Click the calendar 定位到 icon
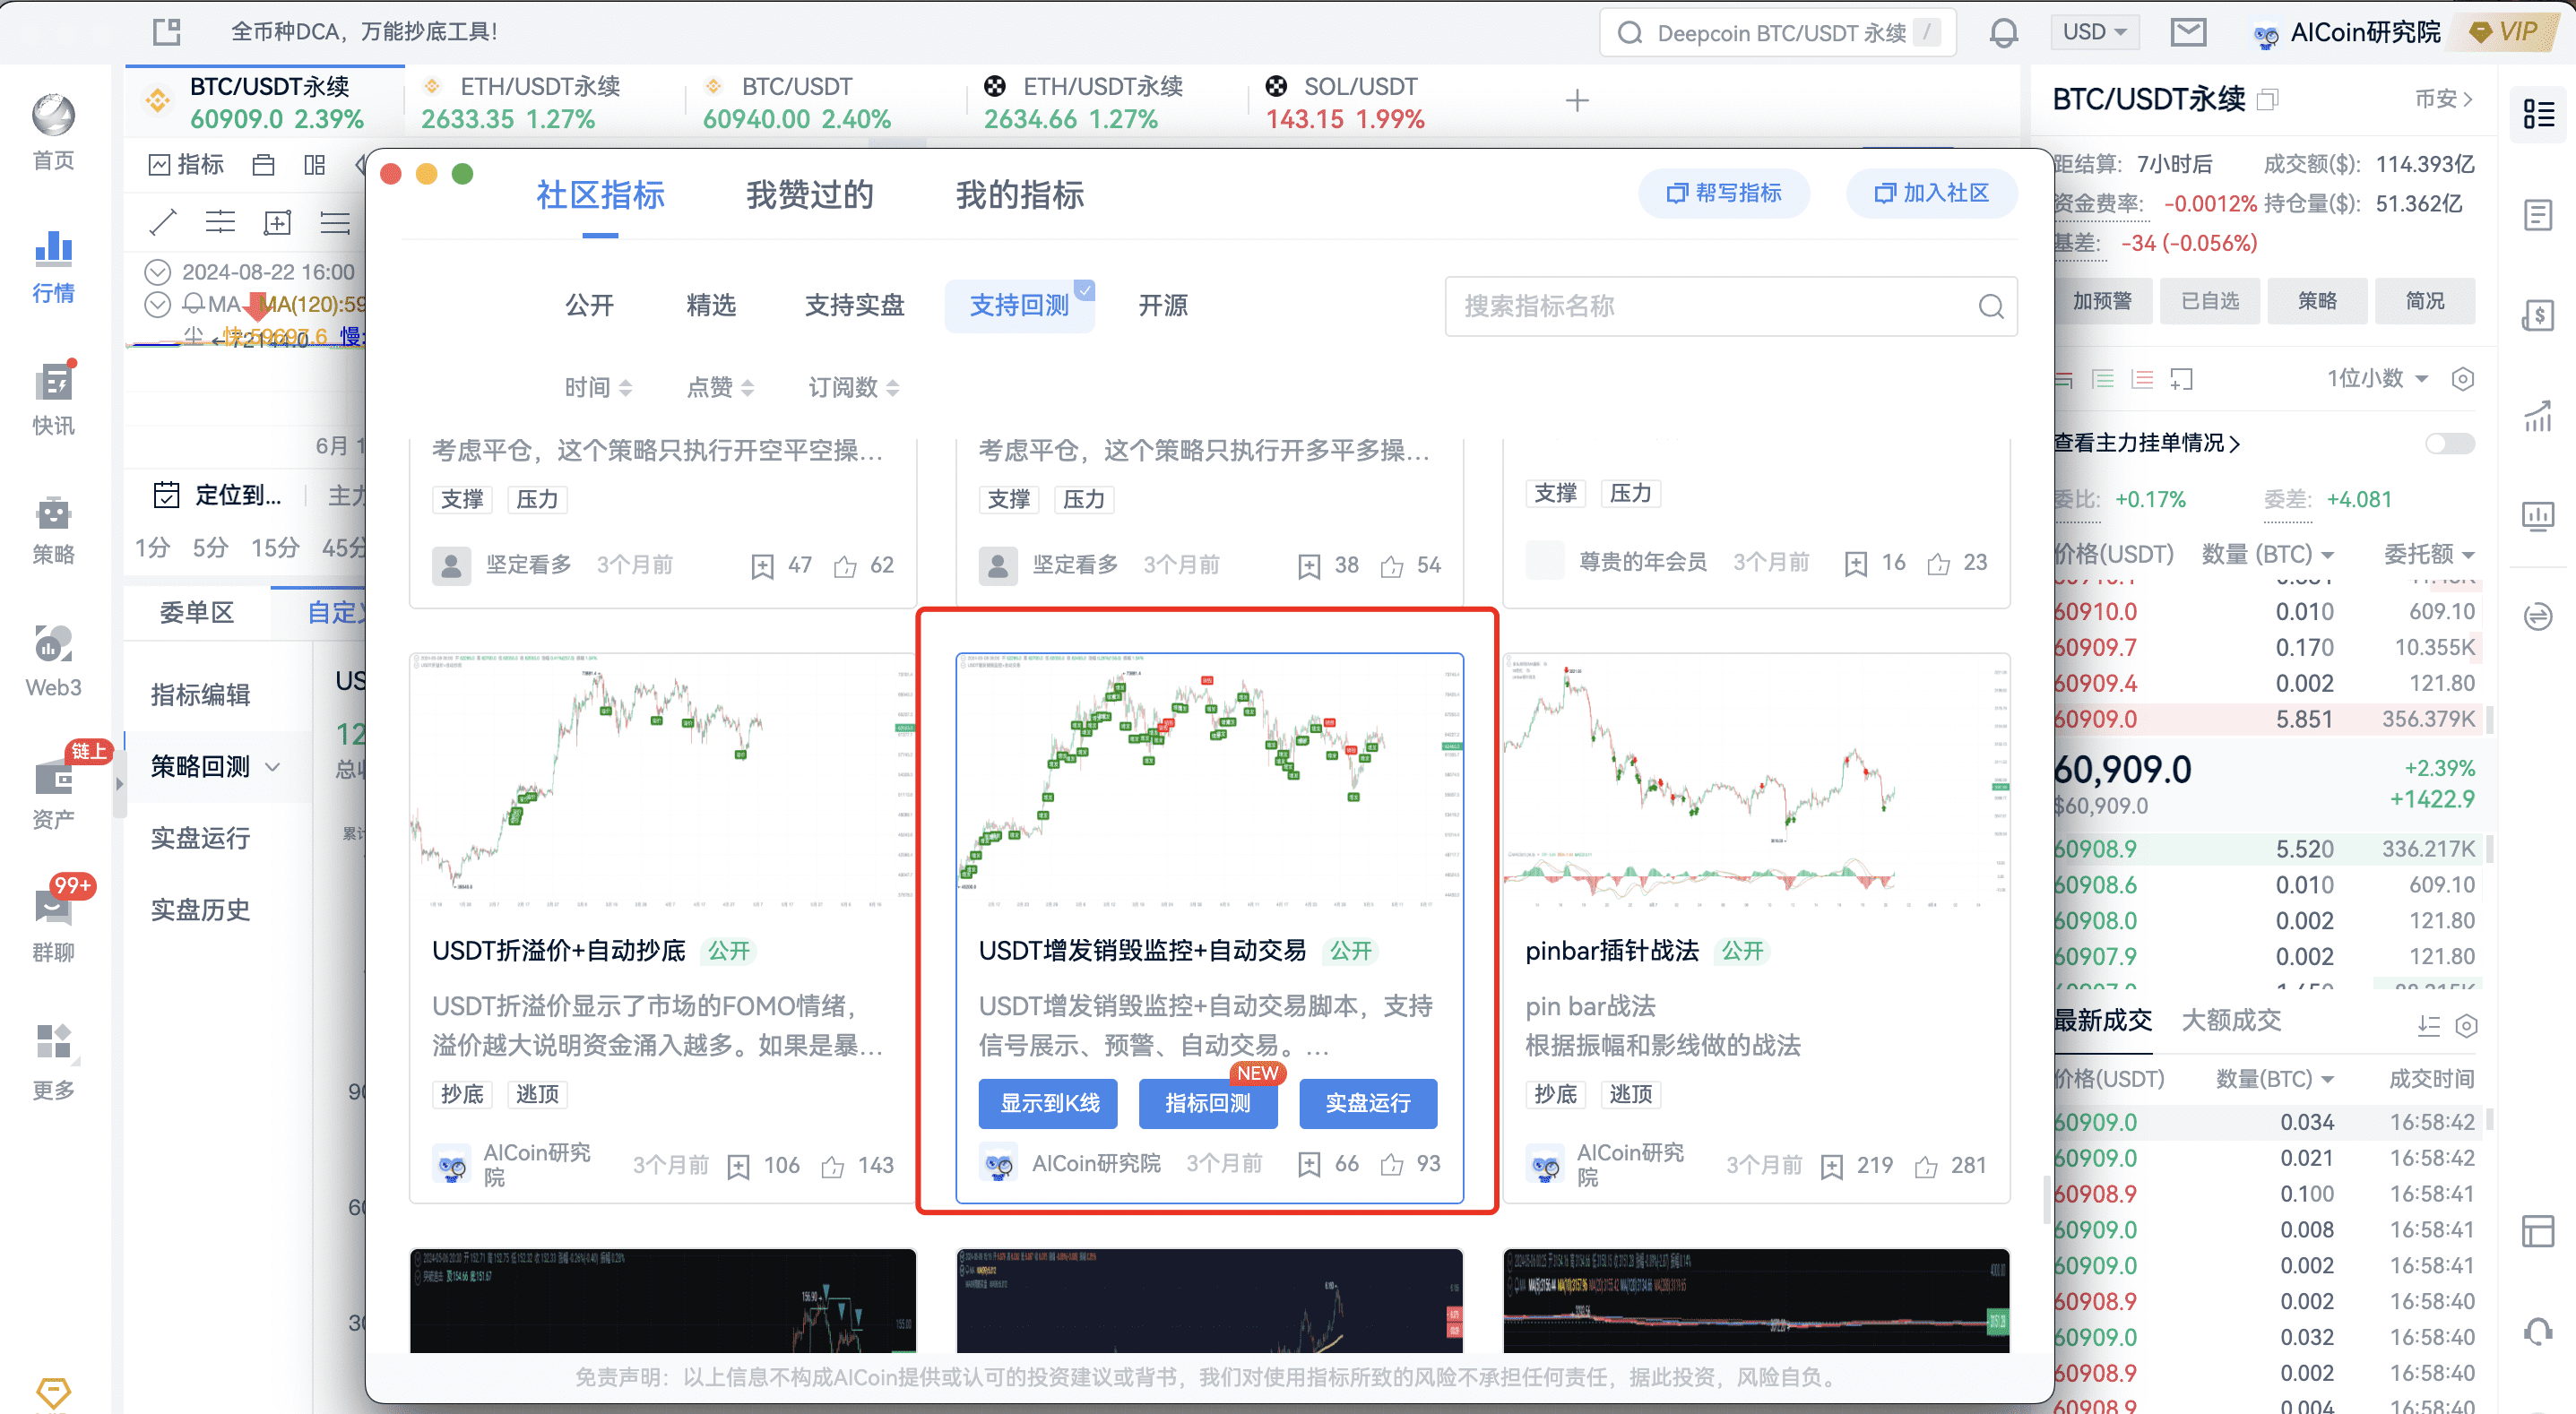Image resolution: width=2576 pixels, height=1414 pixels. point(166,495)
